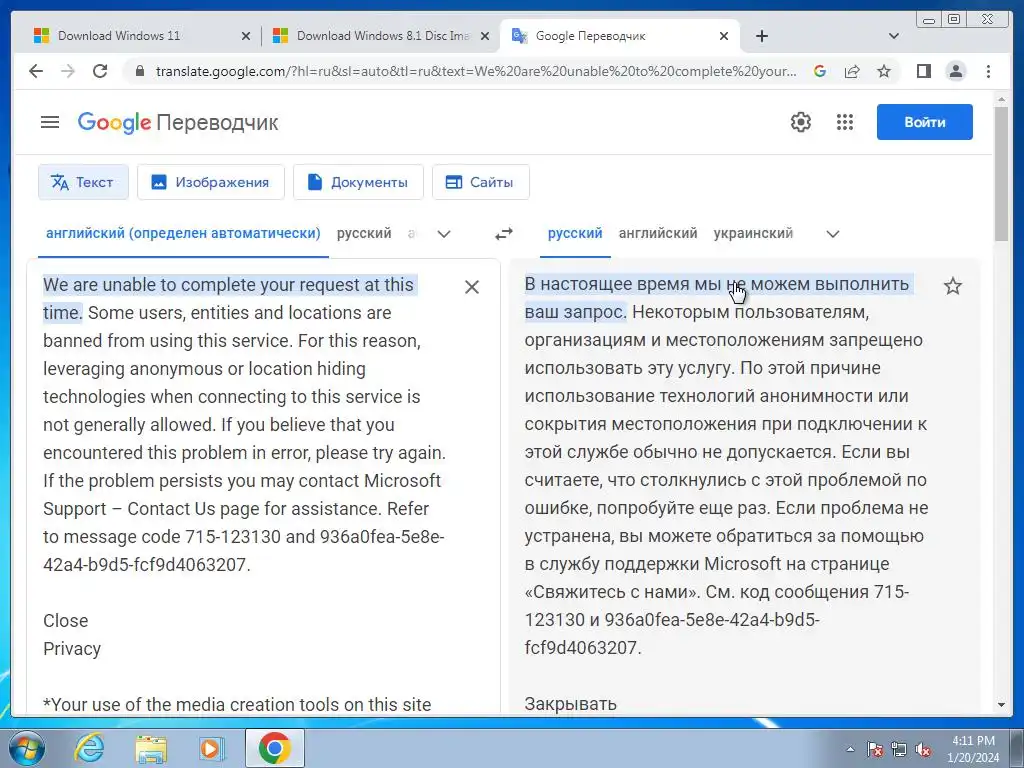Reload the current page
The height and width of the screenshot is (768, 1024).
(100, 71)
